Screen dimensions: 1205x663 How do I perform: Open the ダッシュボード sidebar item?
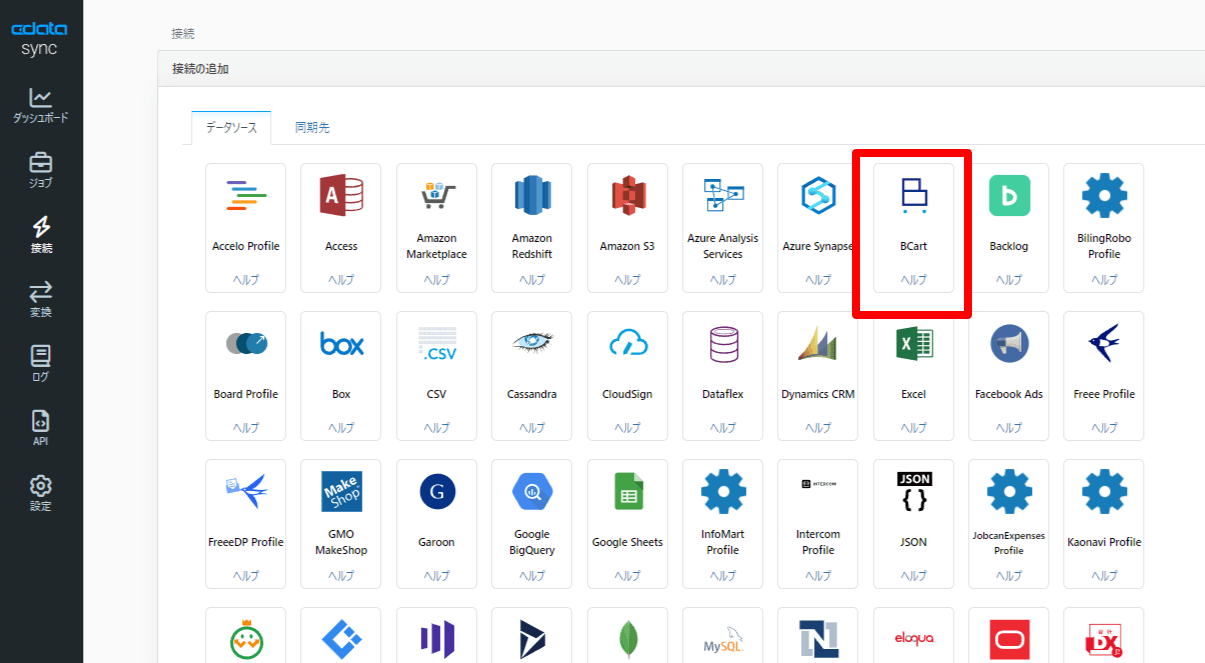coord(41,105)
